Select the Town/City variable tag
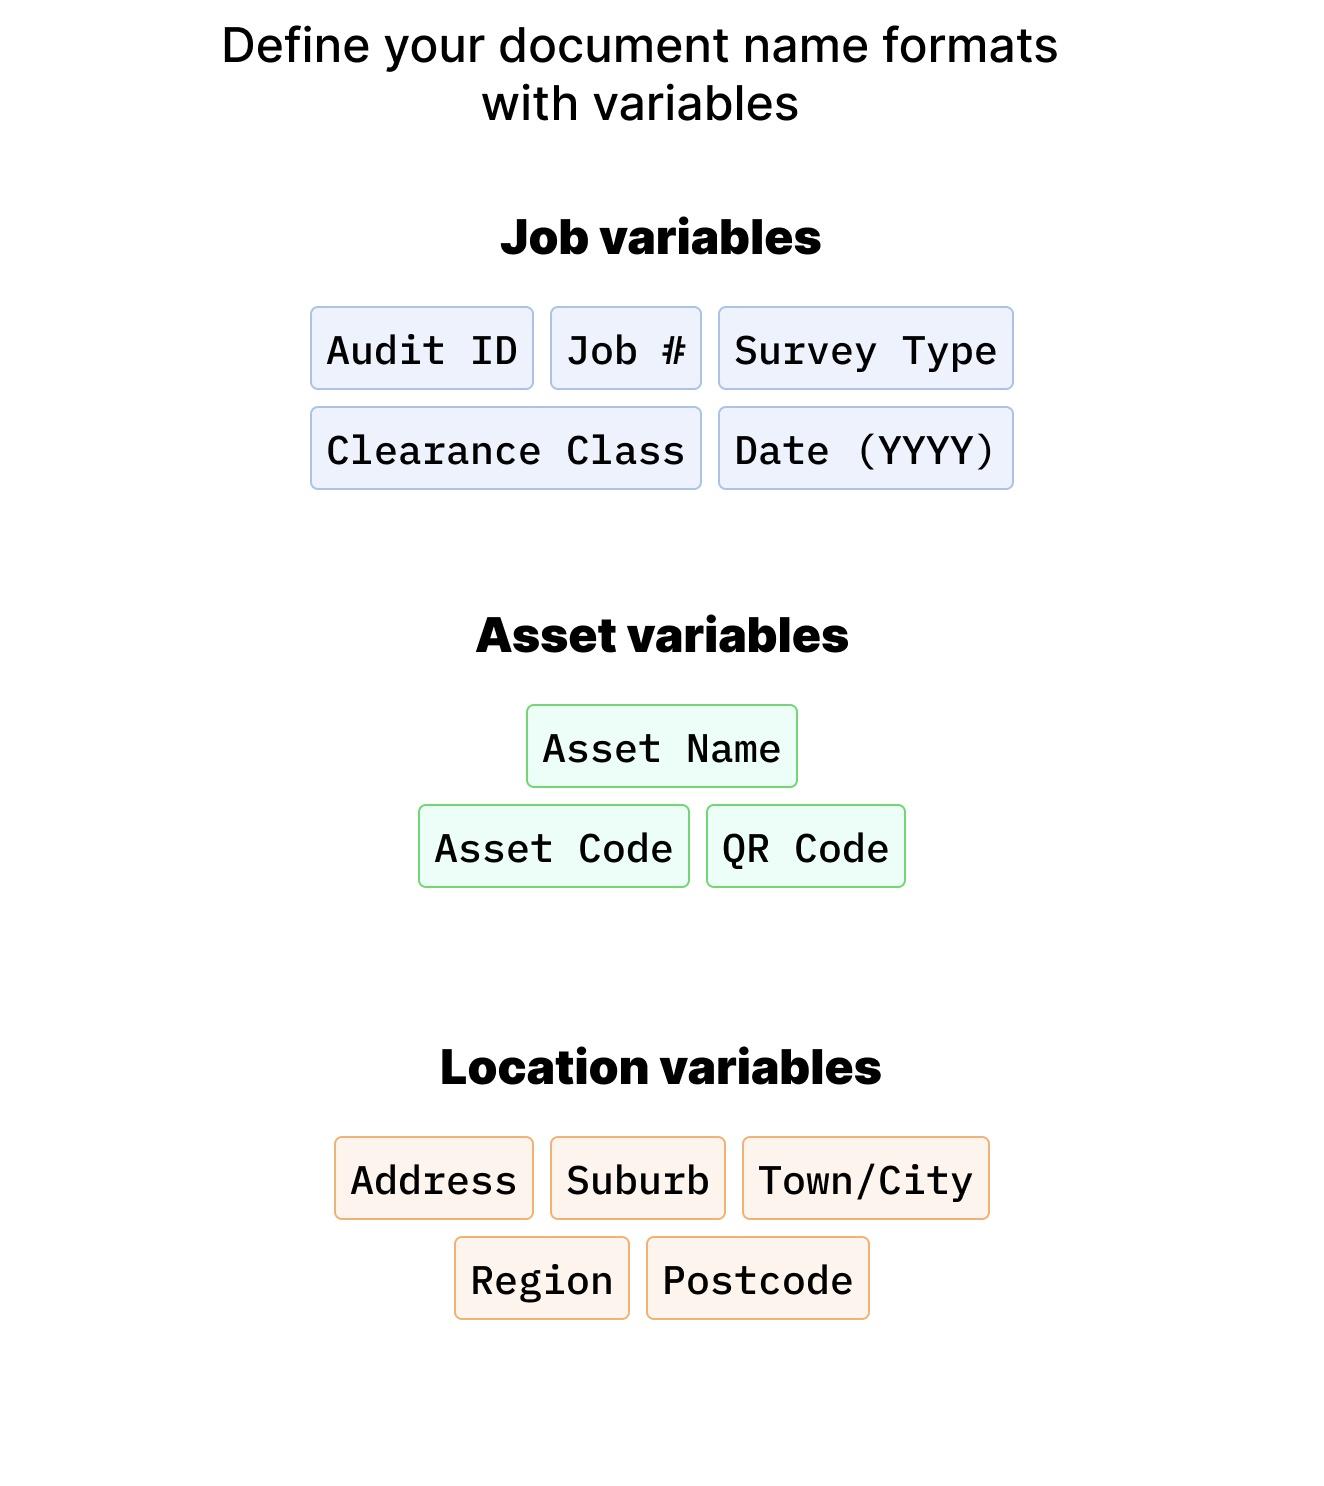 866,1178
